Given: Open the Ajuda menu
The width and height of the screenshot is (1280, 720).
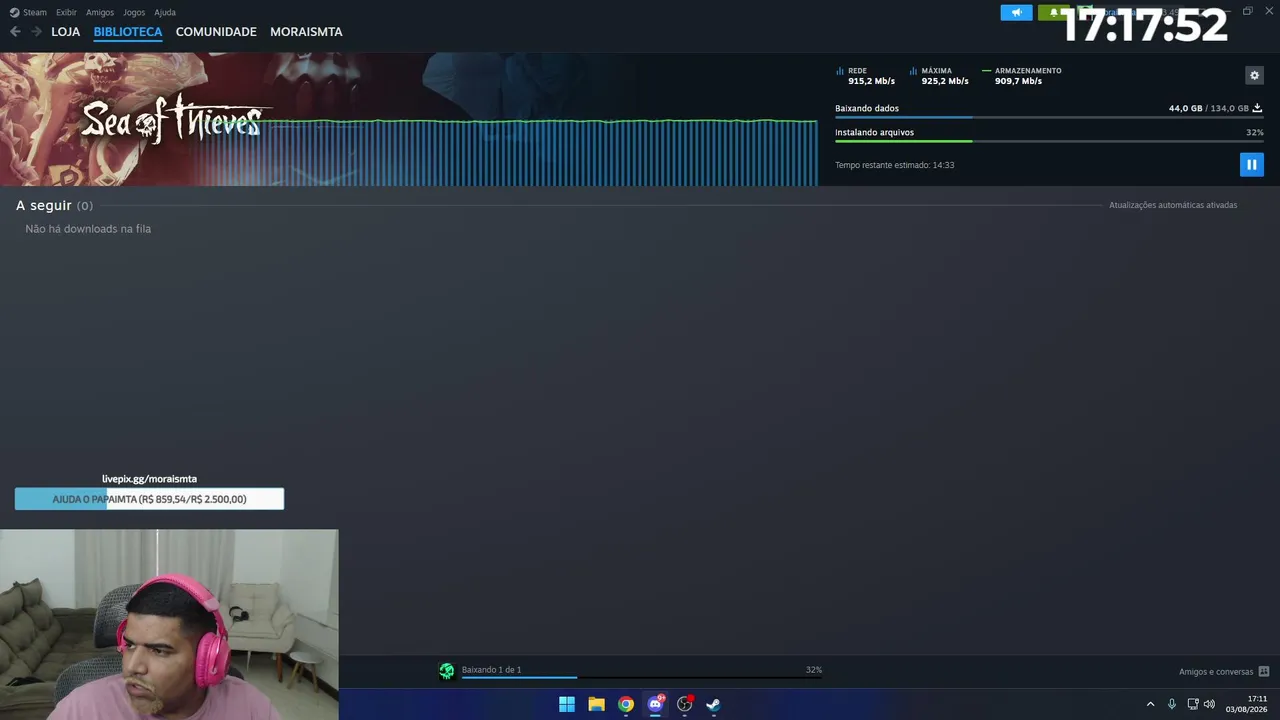Looking at the screenshot, I should pyautogui.click(x=165, y=13).
